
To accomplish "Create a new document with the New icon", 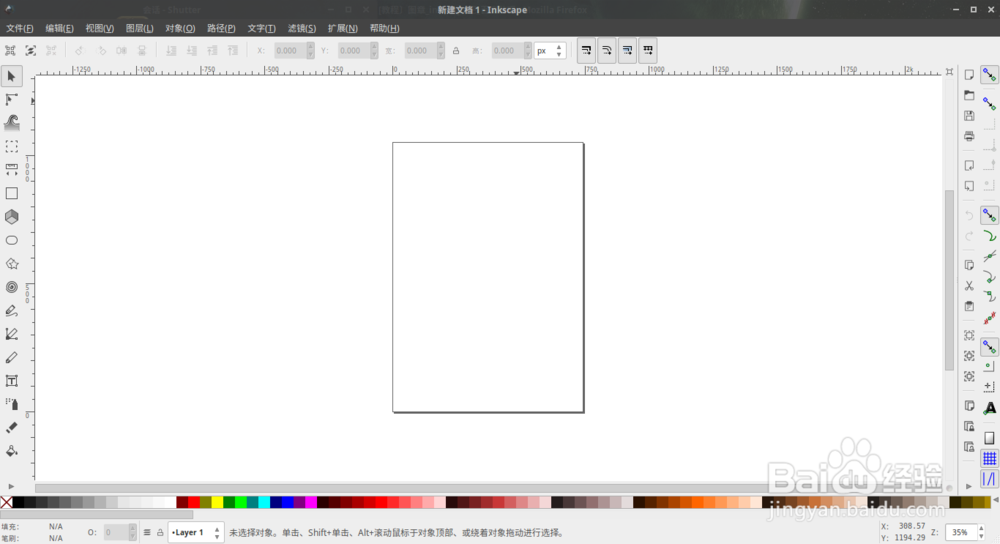I will click(969, 75).
